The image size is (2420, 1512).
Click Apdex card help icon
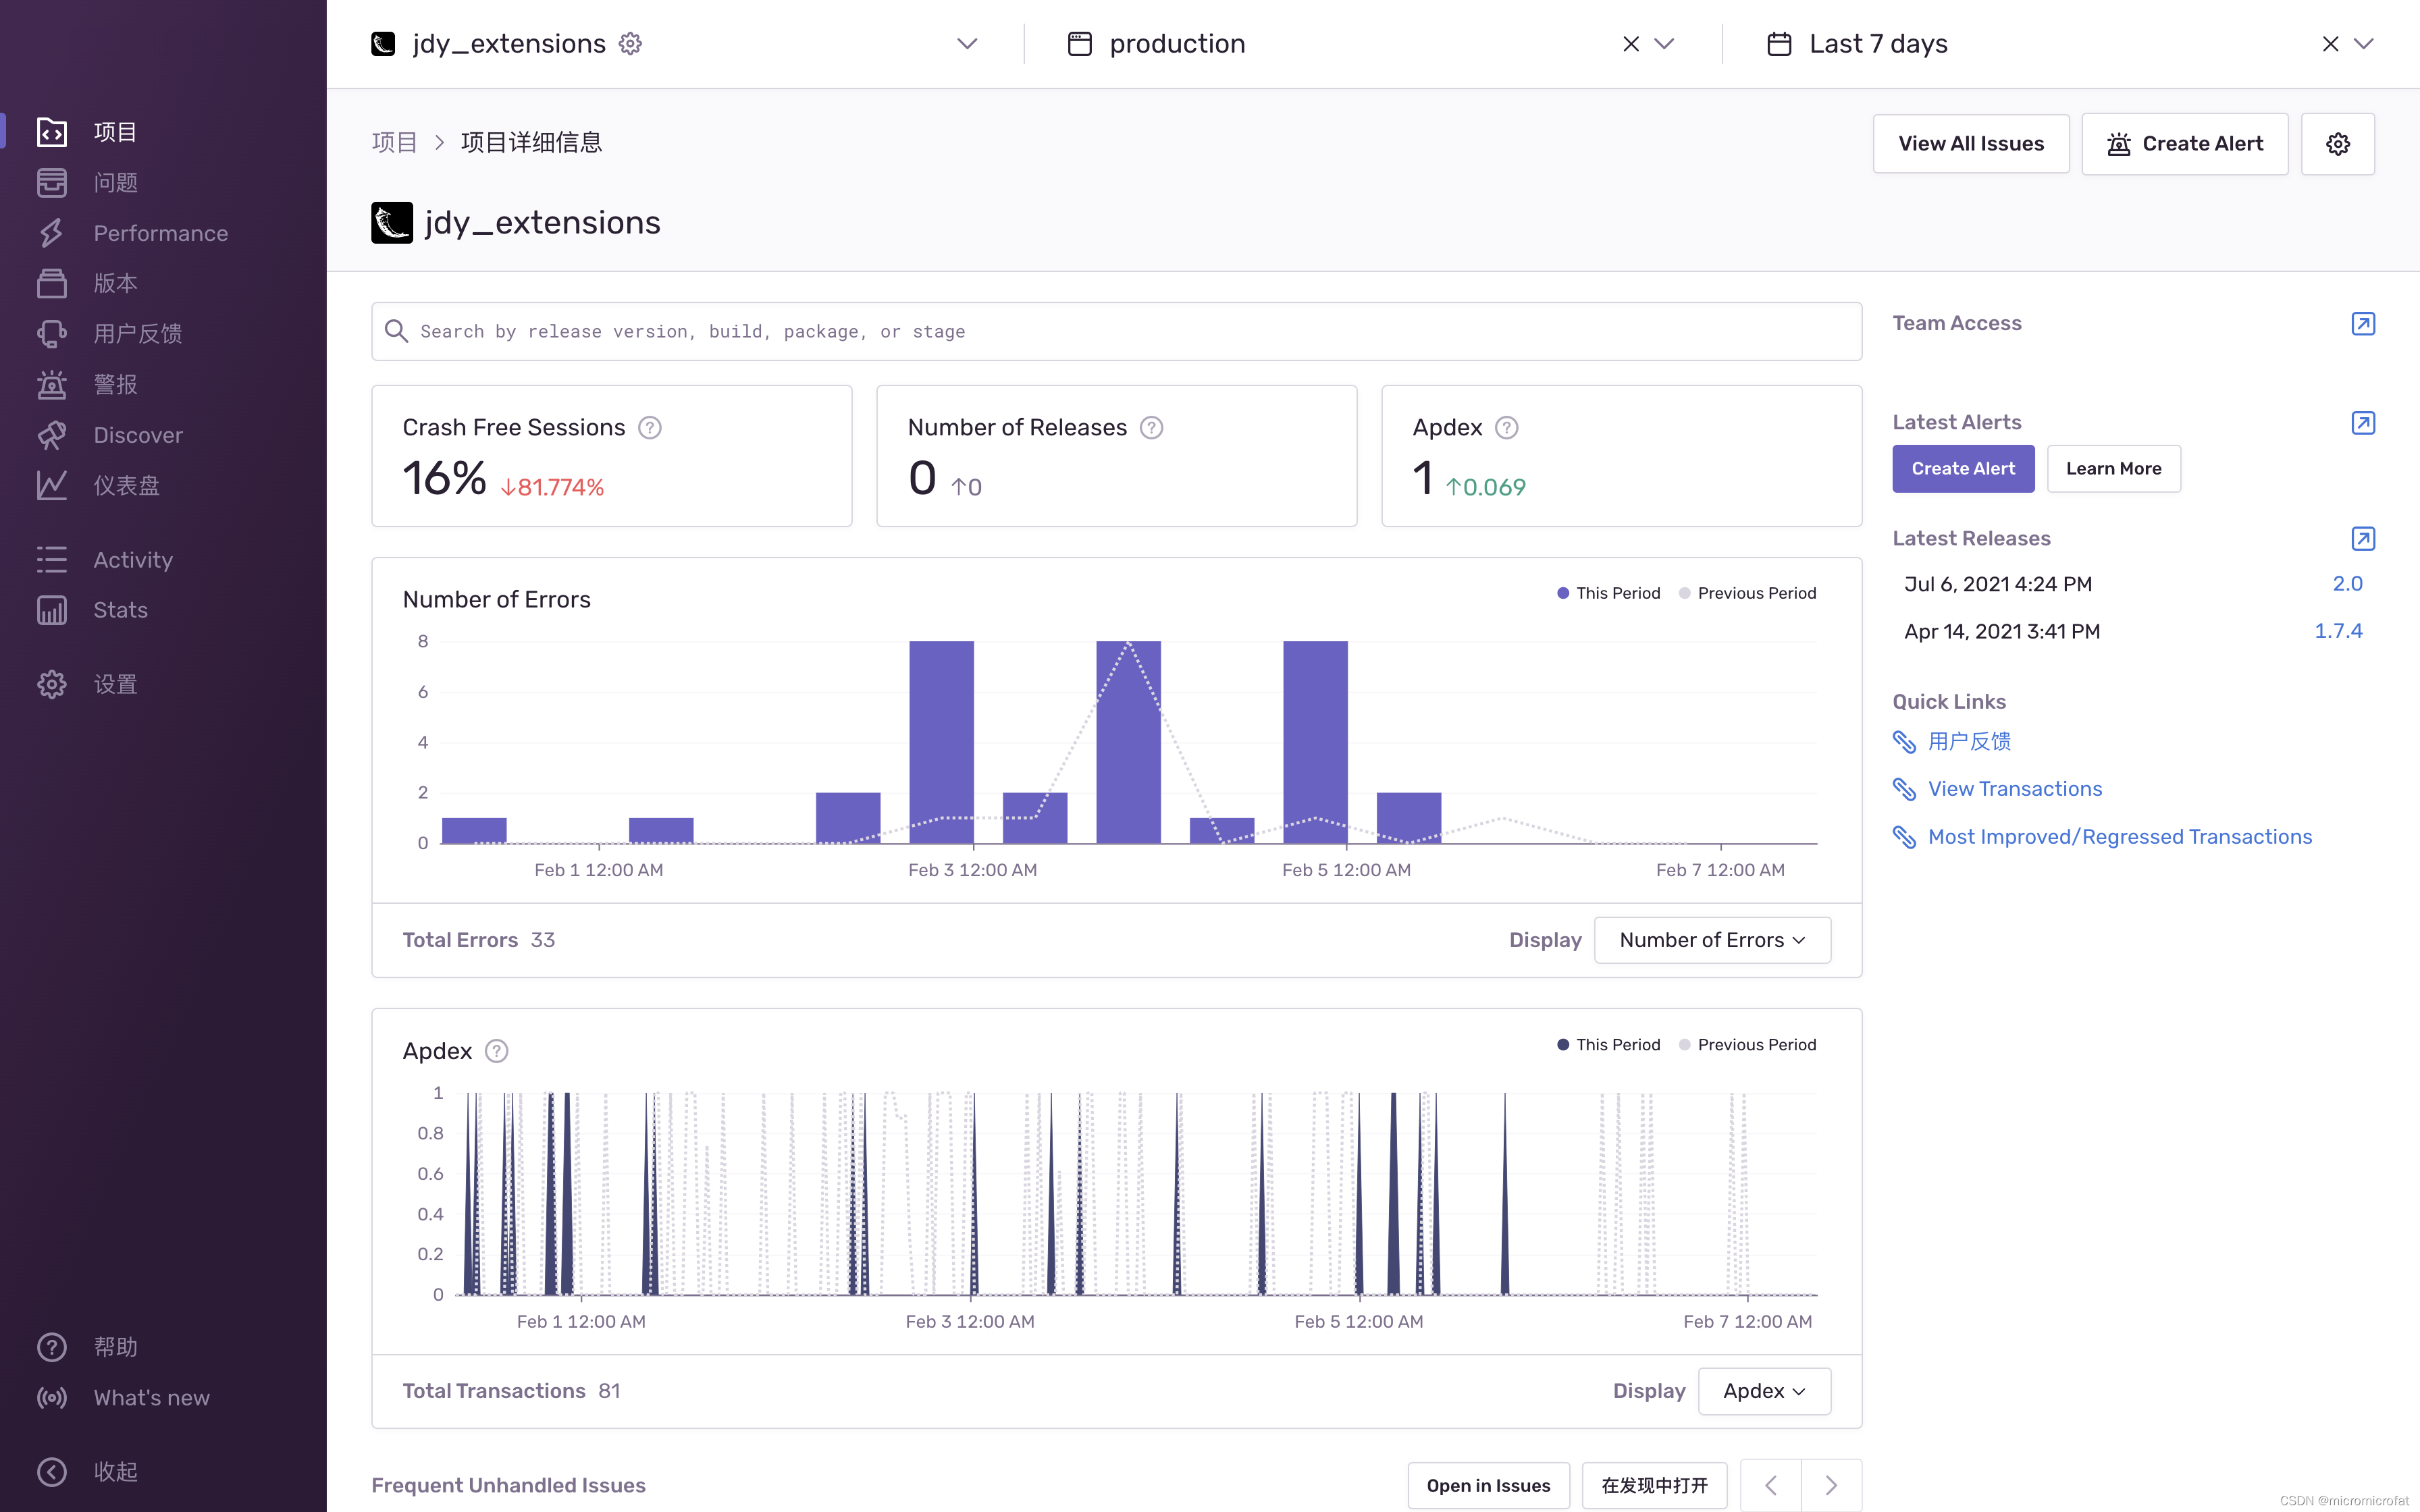[x=1507, y=428]
